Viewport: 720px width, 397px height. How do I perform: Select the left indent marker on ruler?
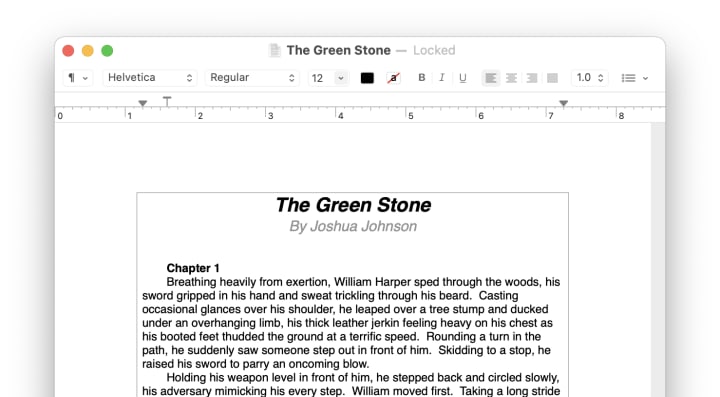tap(143, 104)
